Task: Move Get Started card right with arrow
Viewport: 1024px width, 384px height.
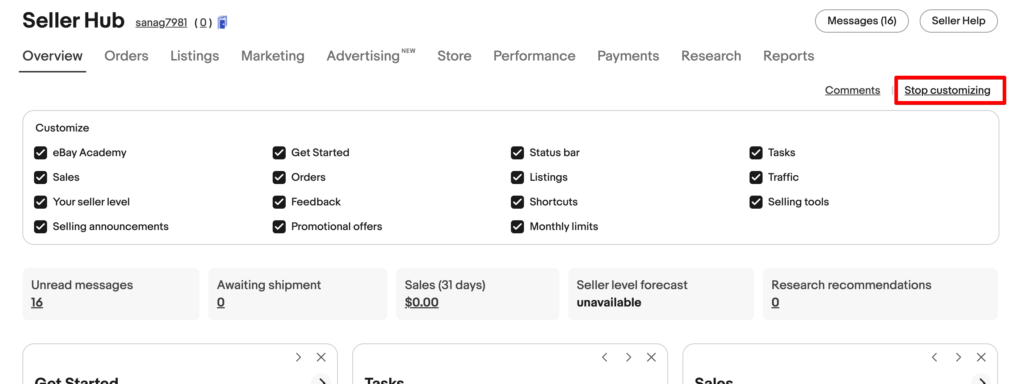Action: pyautogui.click(x=298, y=357)
